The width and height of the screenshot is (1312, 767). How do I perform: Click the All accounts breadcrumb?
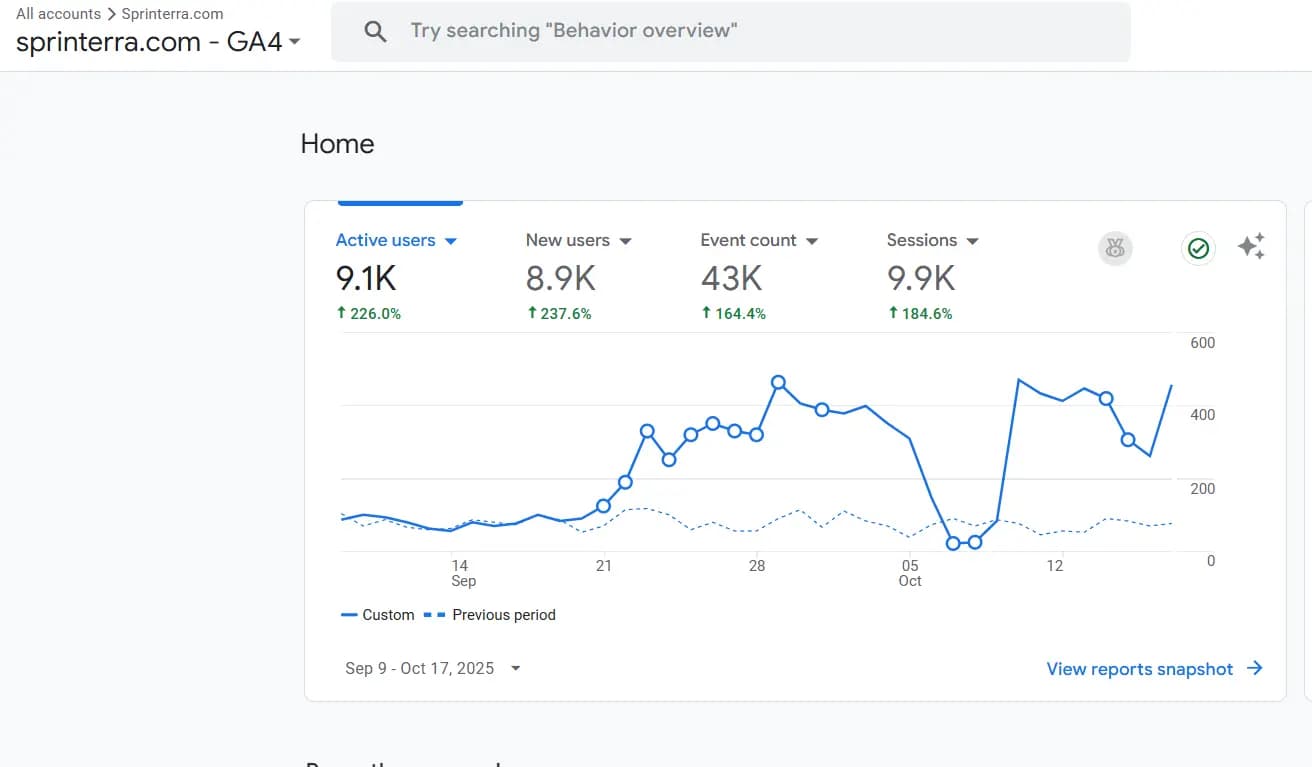click(58, 14)
